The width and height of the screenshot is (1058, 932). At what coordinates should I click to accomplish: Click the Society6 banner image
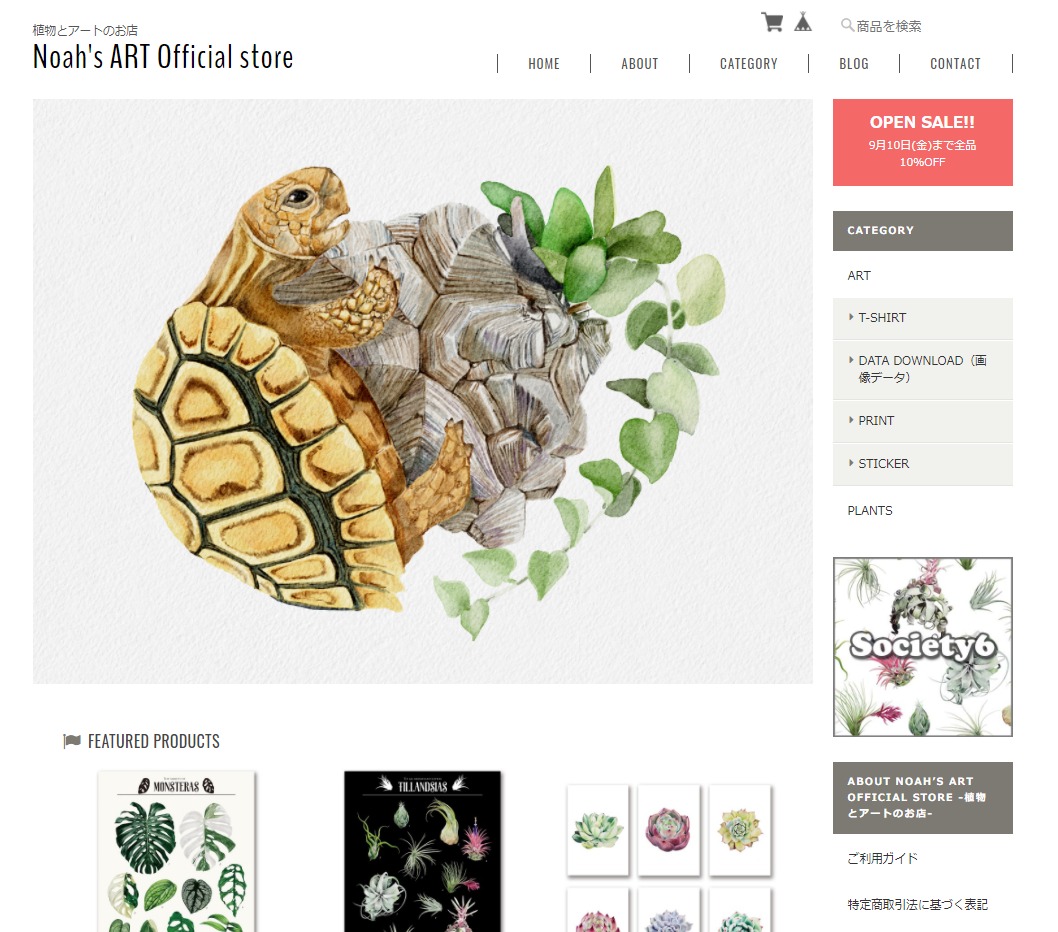(x=922, y=647)
